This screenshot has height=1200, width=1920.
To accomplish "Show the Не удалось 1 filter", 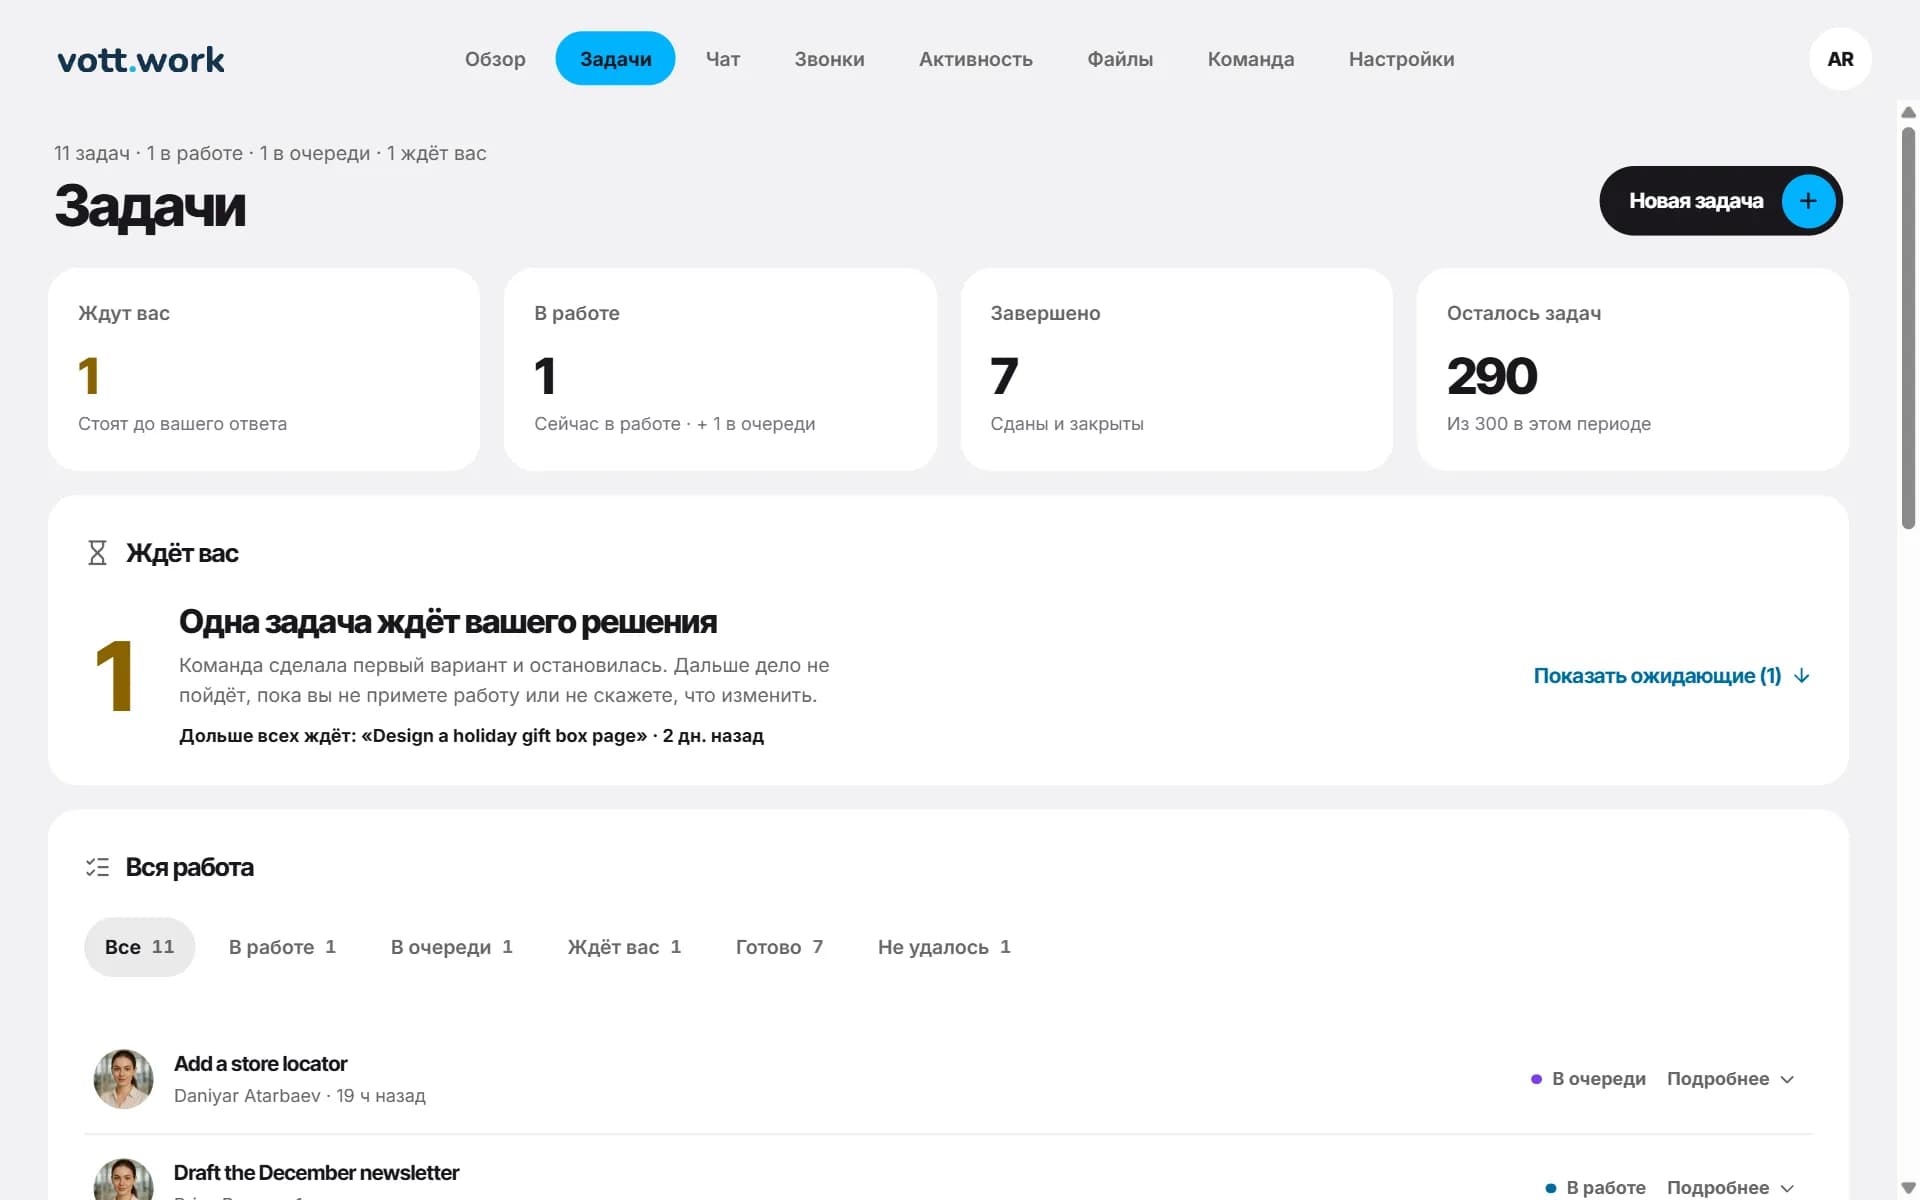I will 944,947.
